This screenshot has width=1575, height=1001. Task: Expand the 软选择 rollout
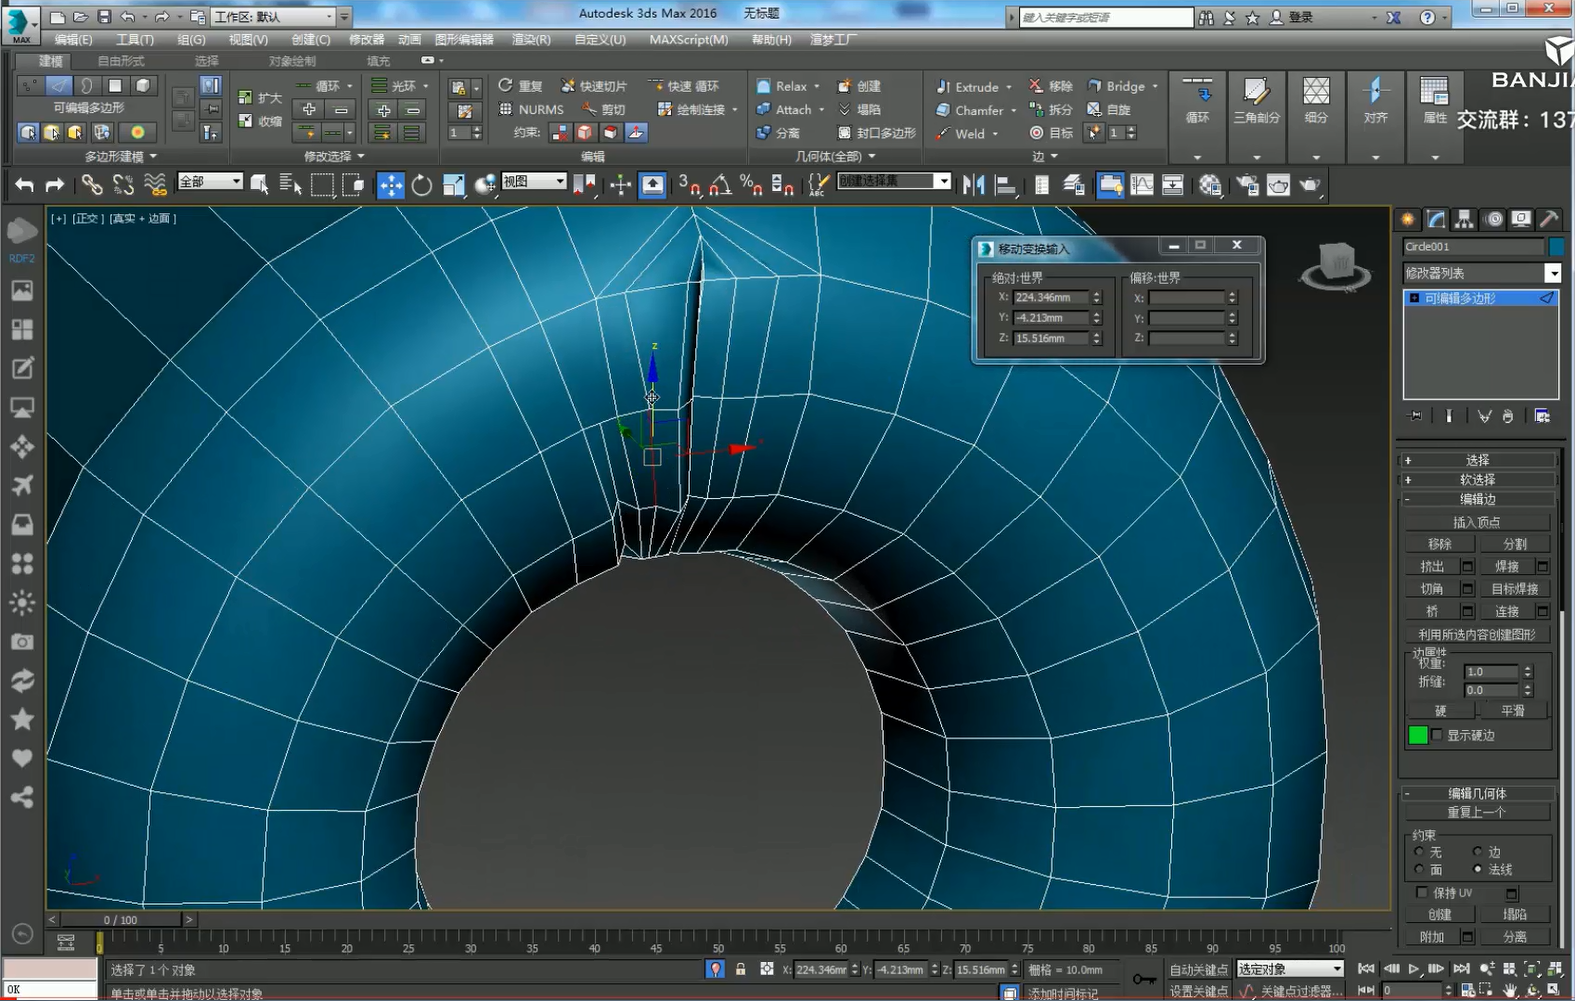(1478, 480)
